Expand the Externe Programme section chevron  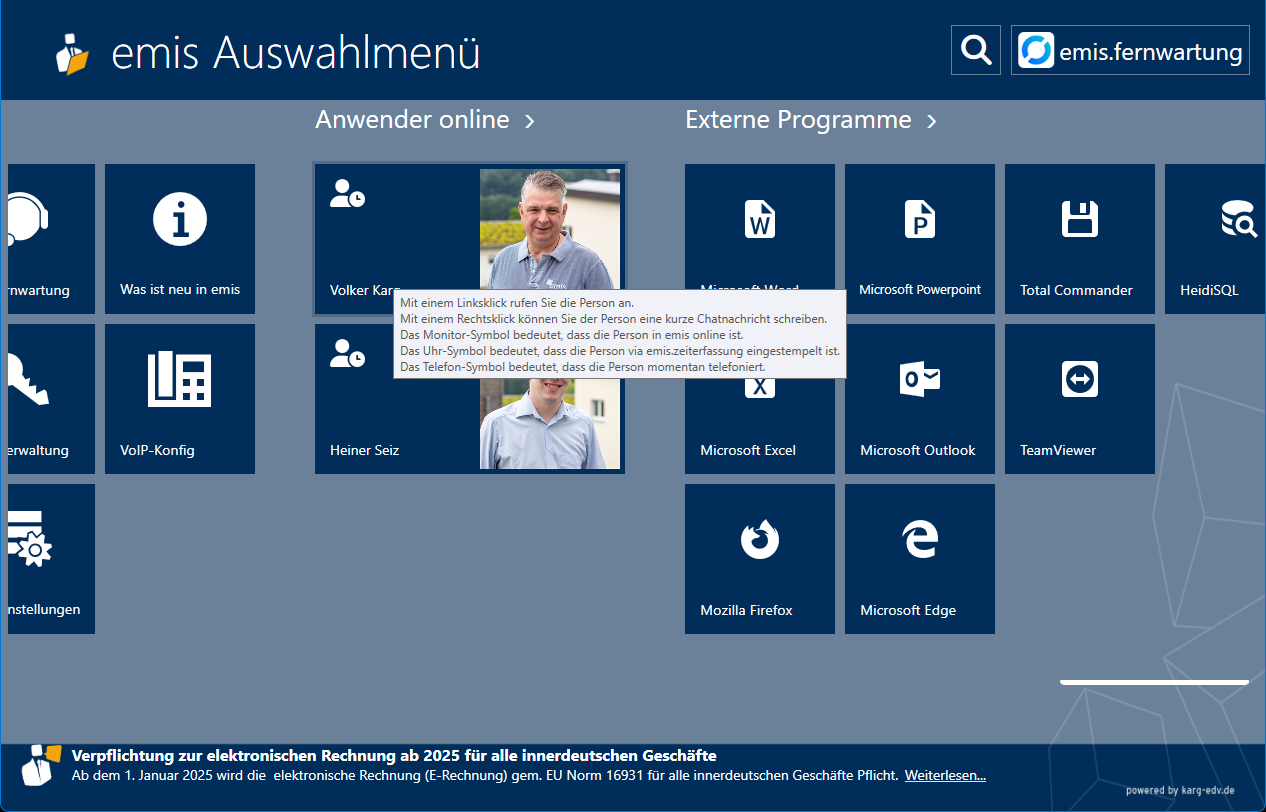point(932,121)
